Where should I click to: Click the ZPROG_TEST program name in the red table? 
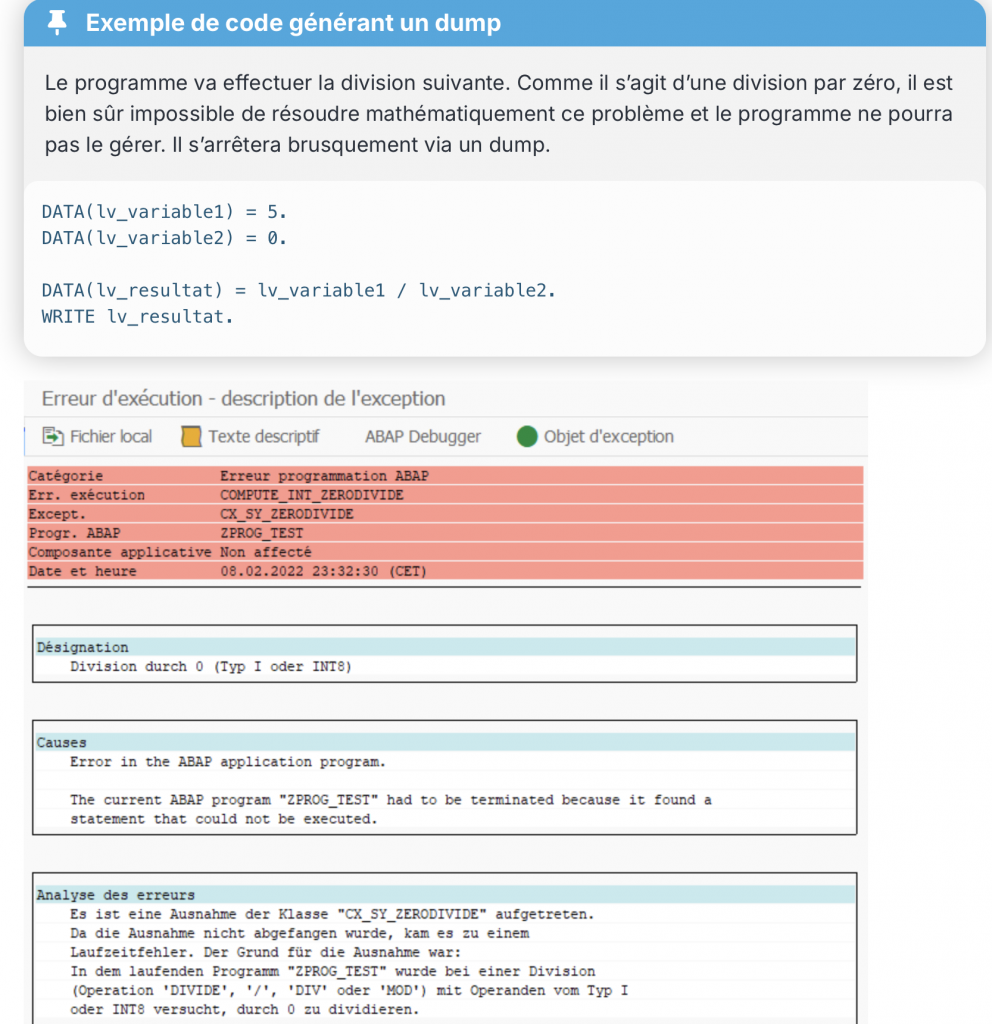[x=261, y=533]
